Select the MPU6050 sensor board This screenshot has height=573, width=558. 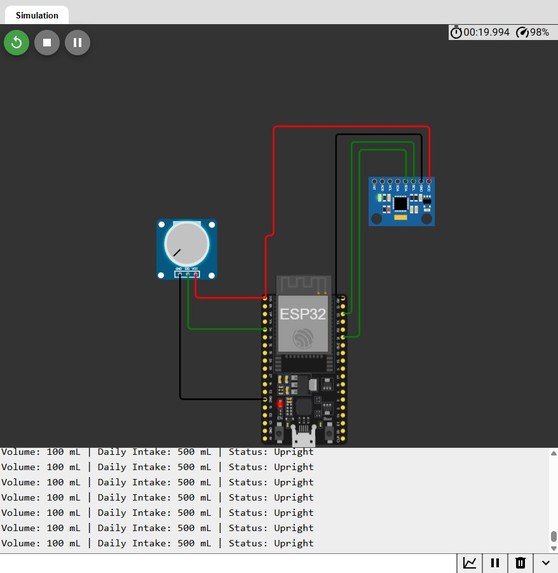coord(401,202)
